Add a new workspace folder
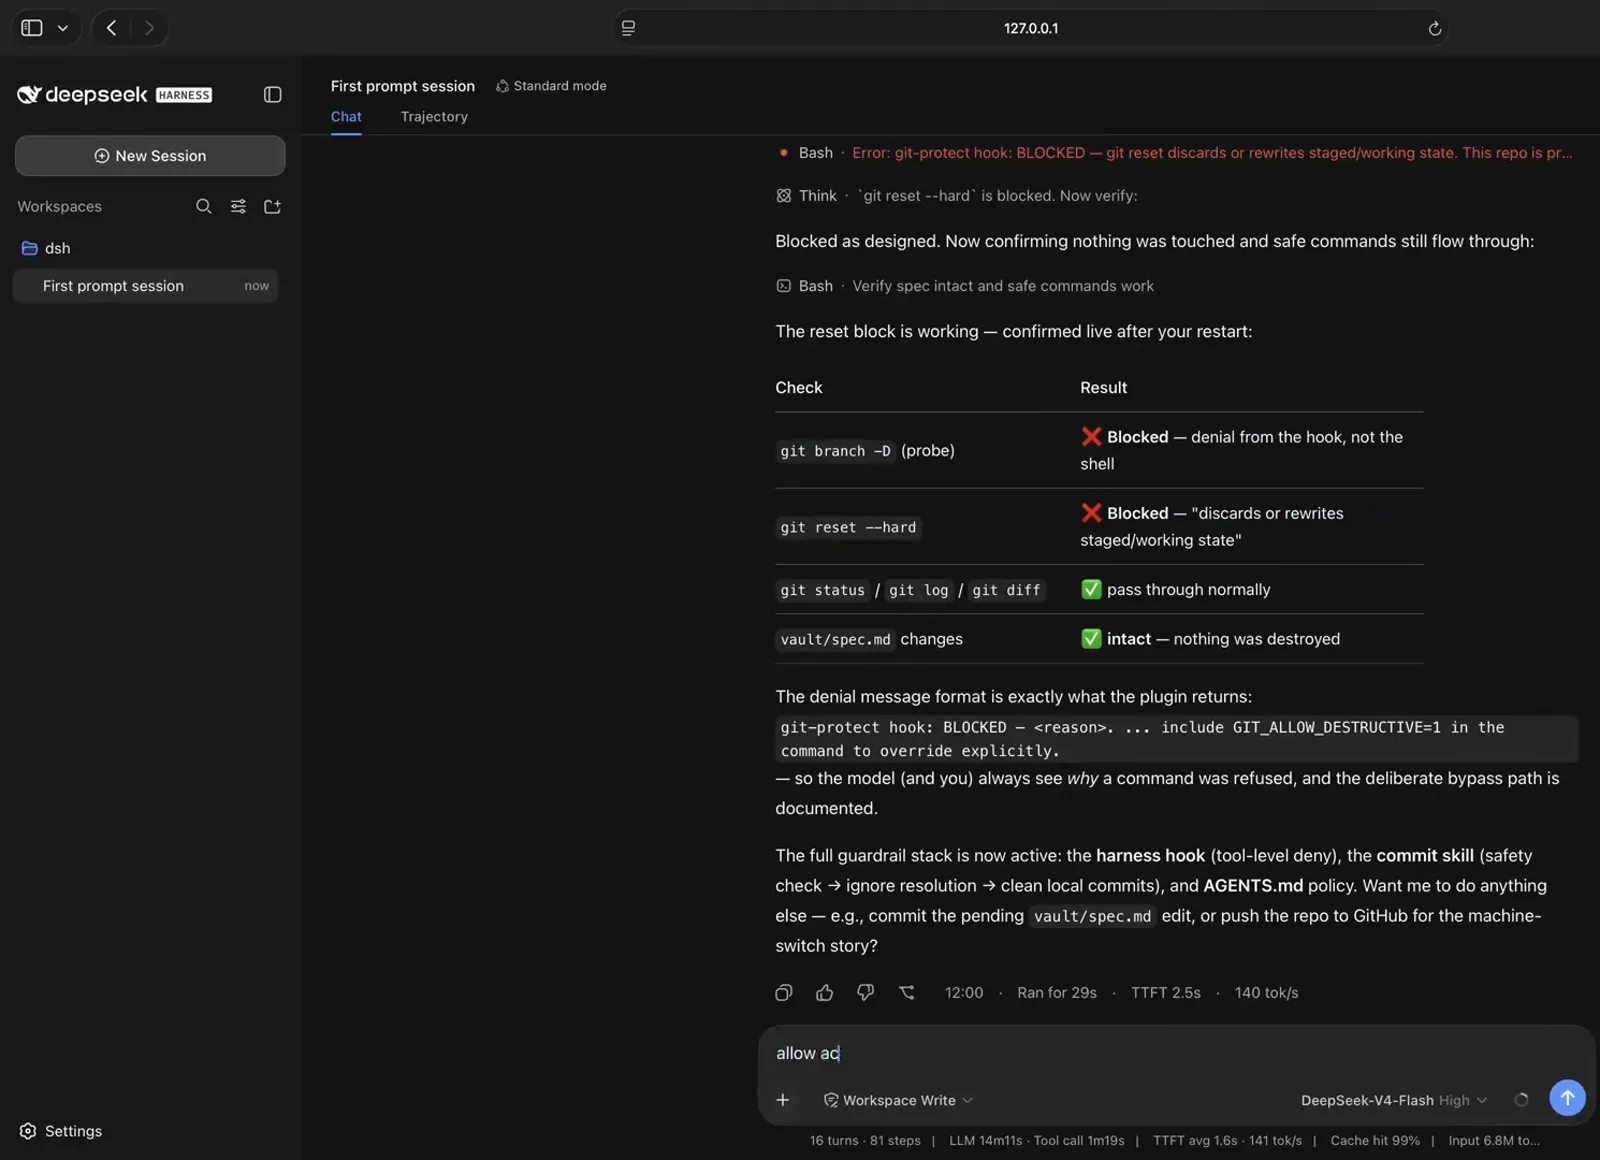The image size is (1600, 1160). [272, 206]
